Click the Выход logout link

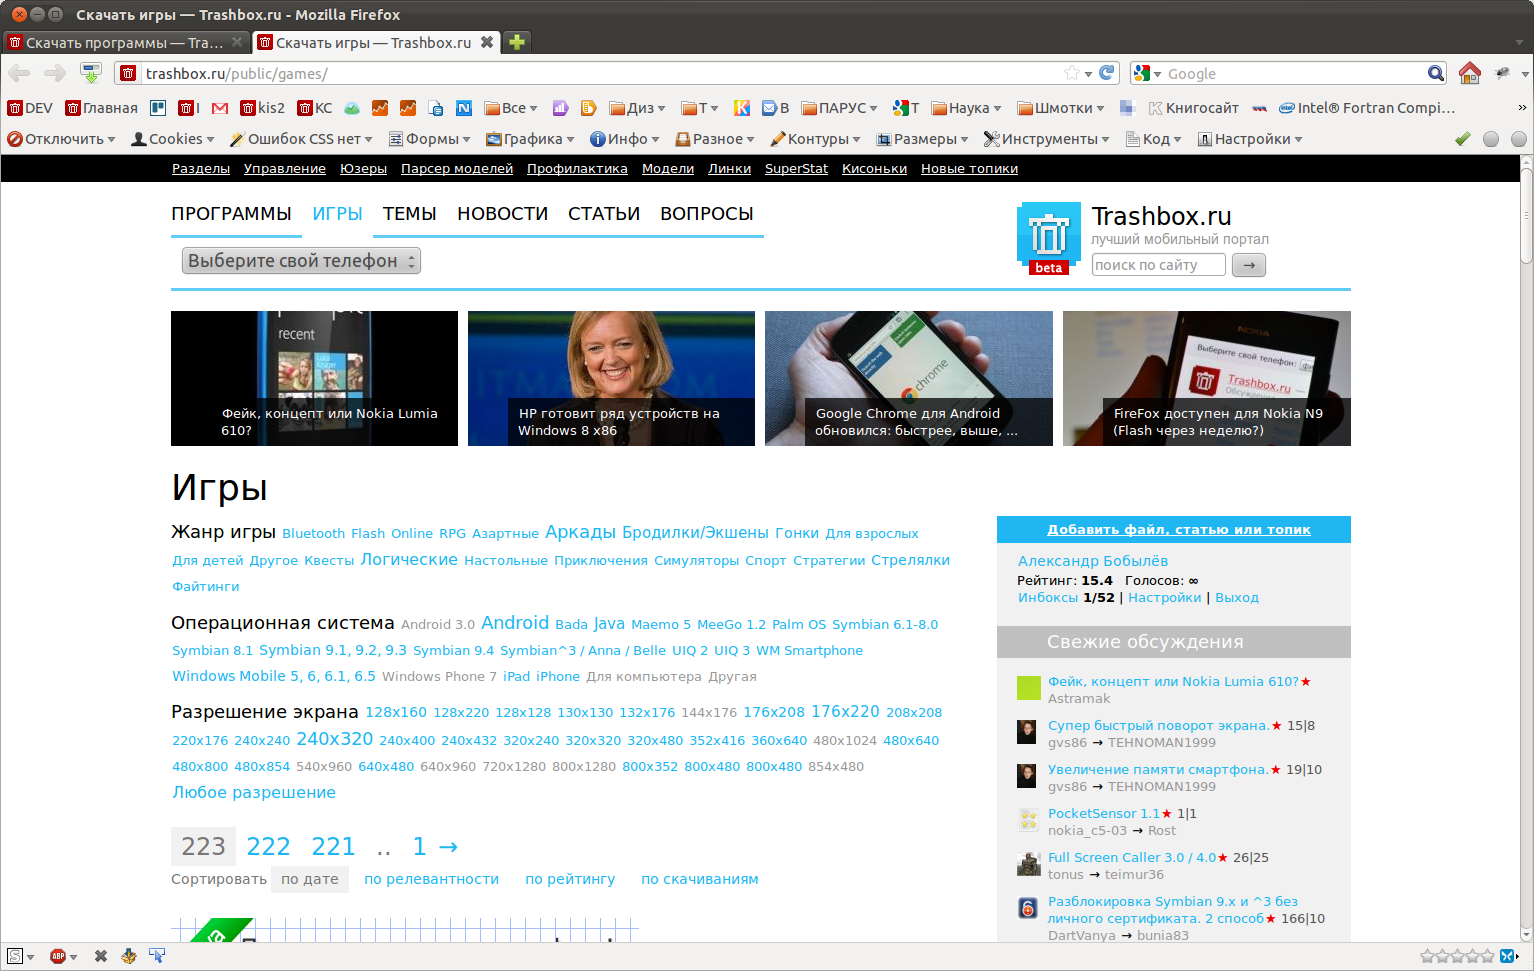[1237, 598]
